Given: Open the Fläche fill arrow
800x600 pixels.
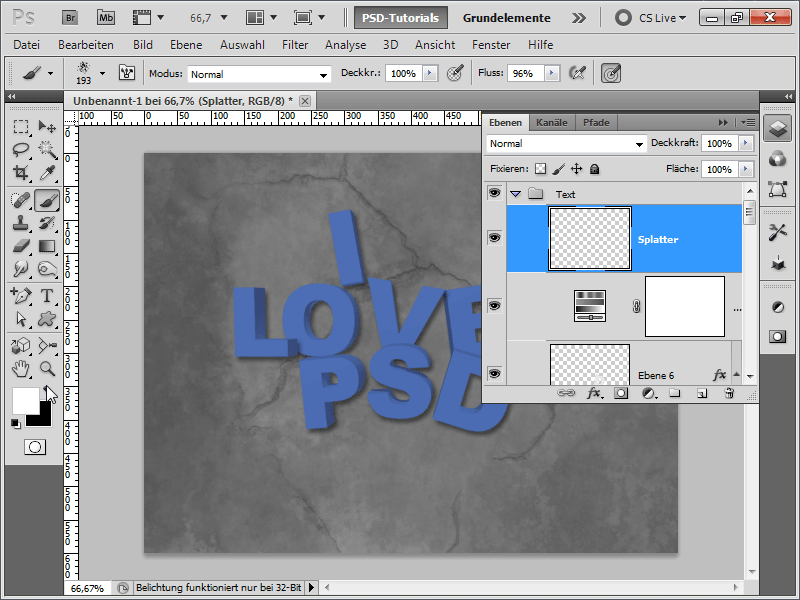Looking at the screenshot, I should 746,169.
